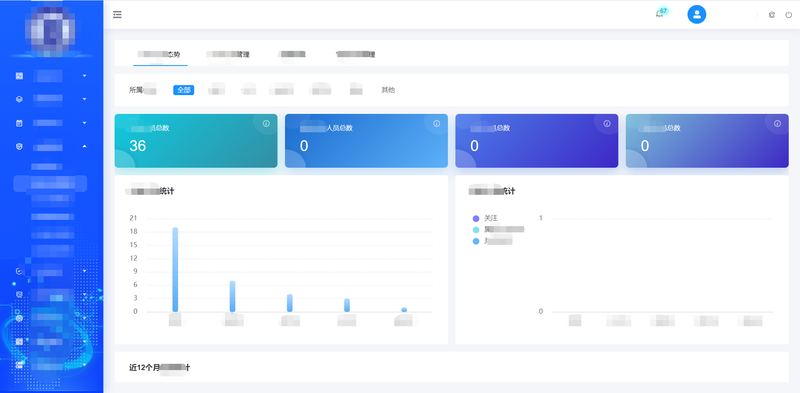
Task: Toggle the purple 关注 legend item
Action: pyautogui.click(x=485, y=218)
